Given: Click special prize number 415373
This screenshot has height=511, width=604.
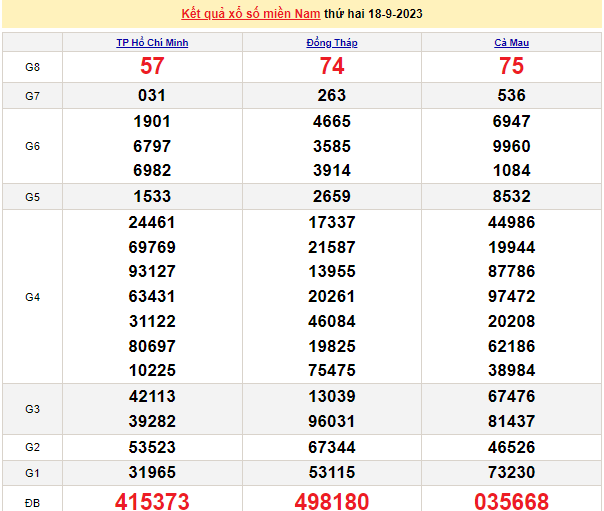Looking at the screenshot, I should click(x=152, y=501).
